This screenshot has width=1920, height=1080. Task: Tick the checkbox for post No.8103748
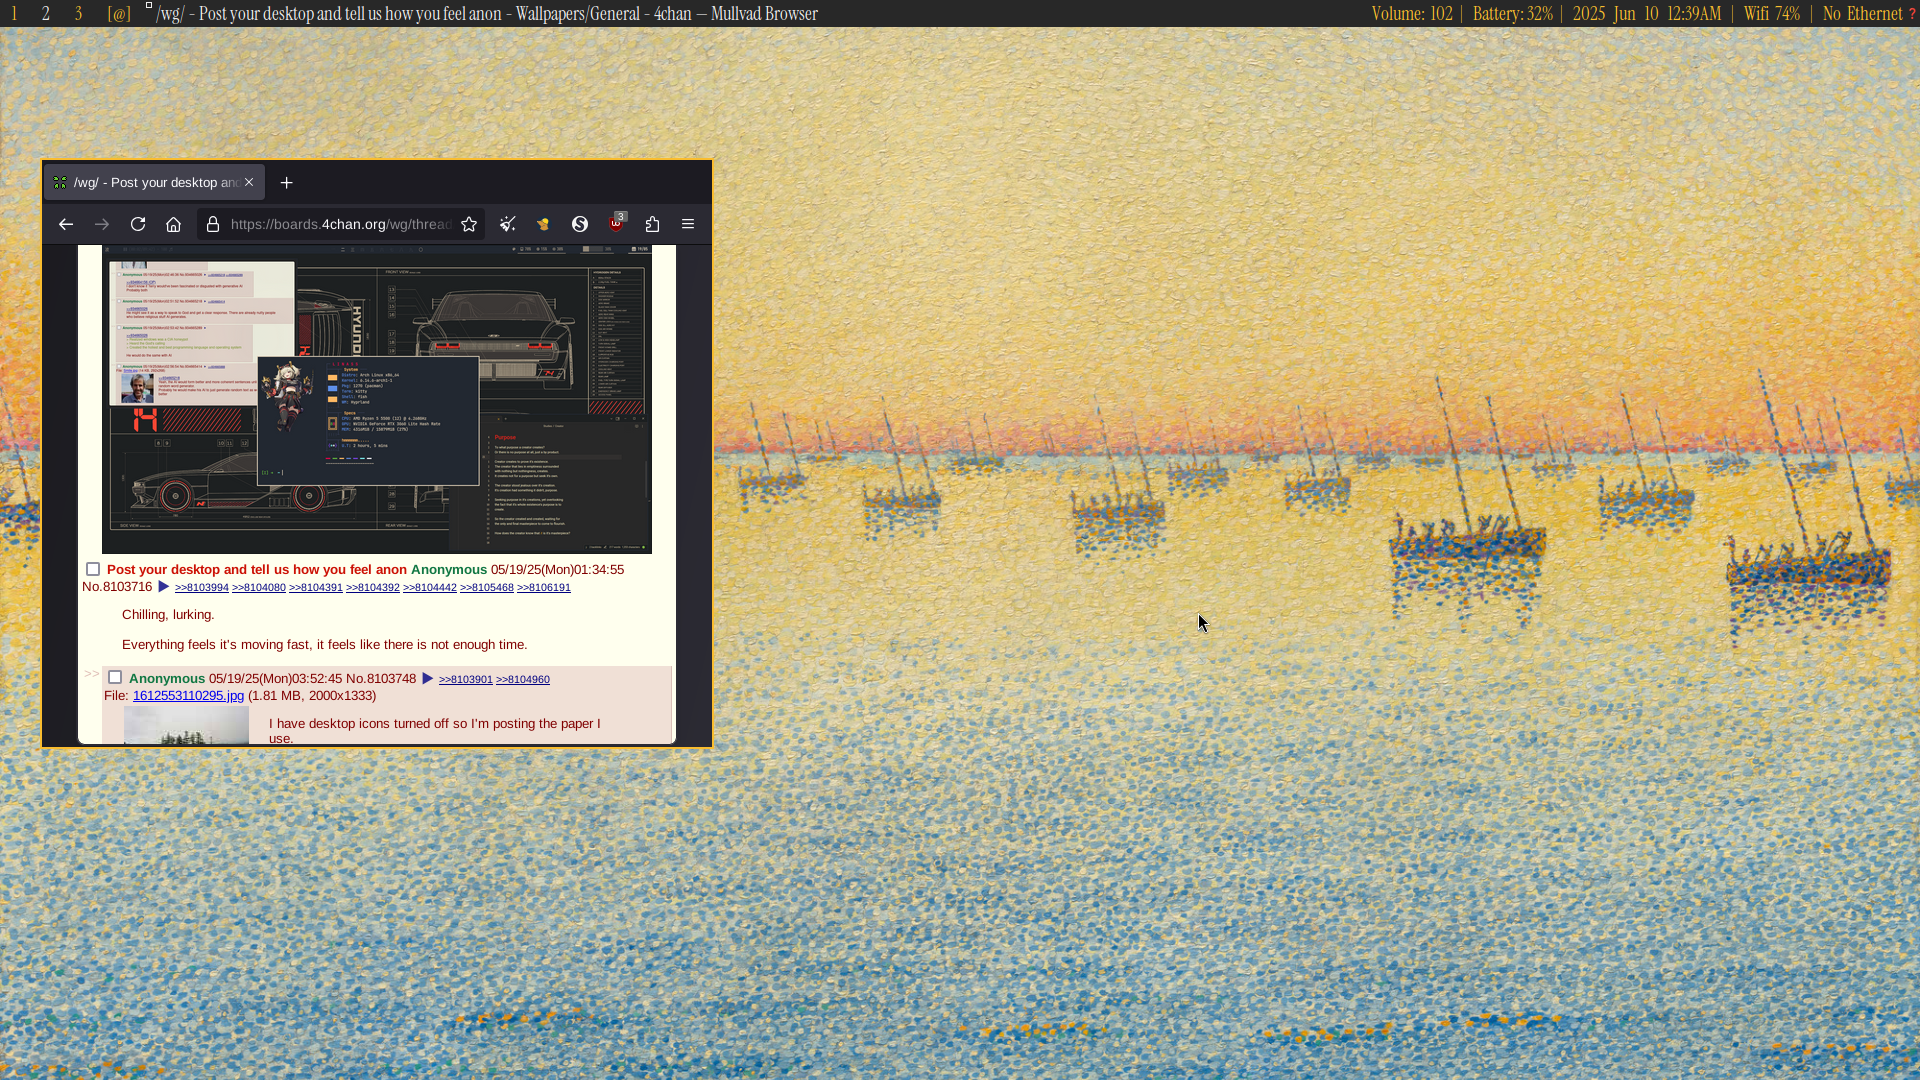pos(115,677)
